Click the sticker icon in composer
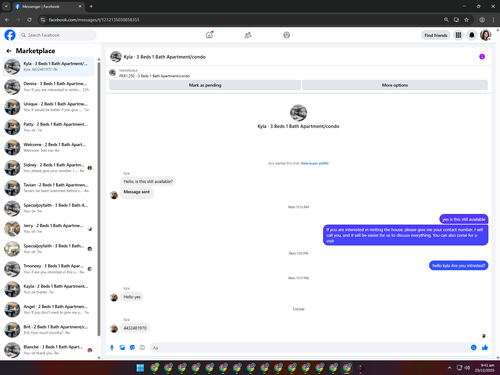The height and width of the screenshot is (375, 500). tap(132, 348)
